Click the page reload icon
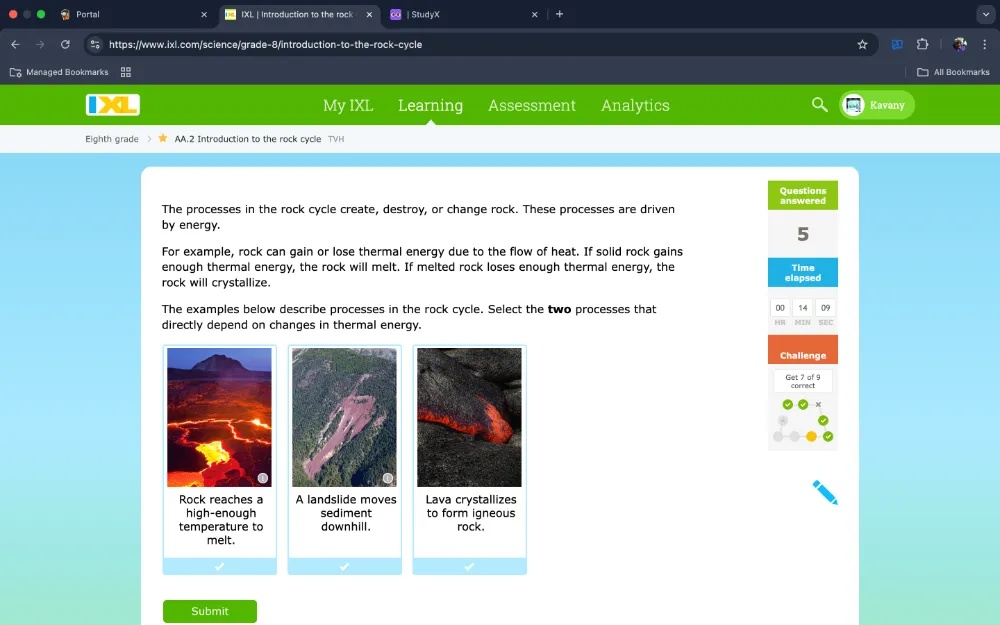1000x625 pixels. click(65, 44)
